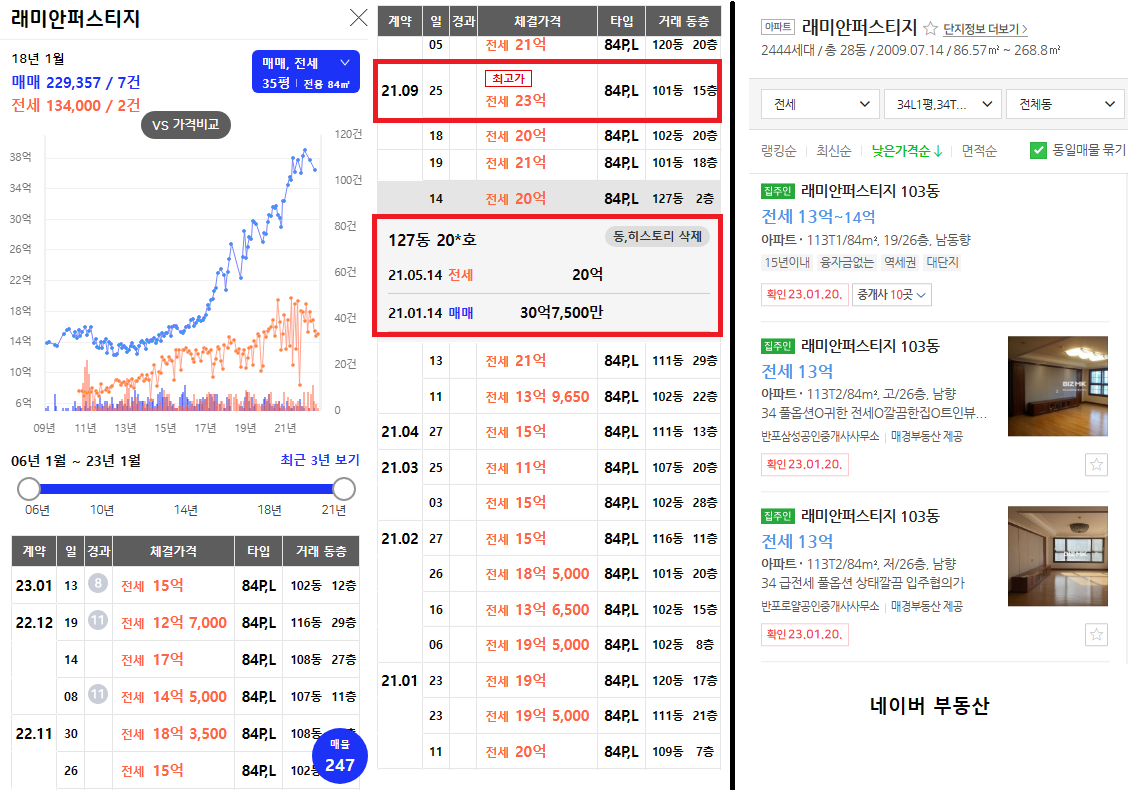The height and width of the screenshot is (790, 1143).
Task: Favorite the 반포삼성공인중개사사무소 listing via star
Action: click(x=1096, y=464)
